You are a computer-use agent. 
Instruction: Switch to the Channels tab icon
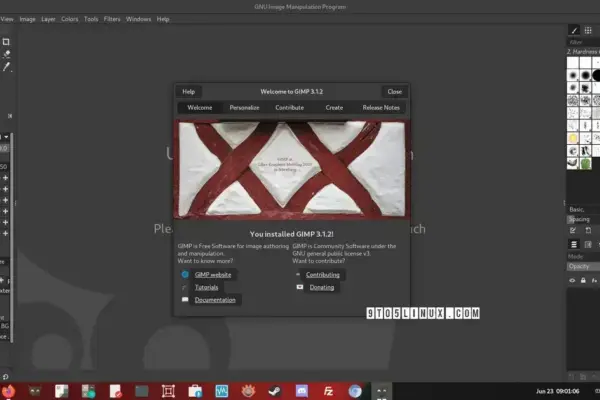coord(588,244)
